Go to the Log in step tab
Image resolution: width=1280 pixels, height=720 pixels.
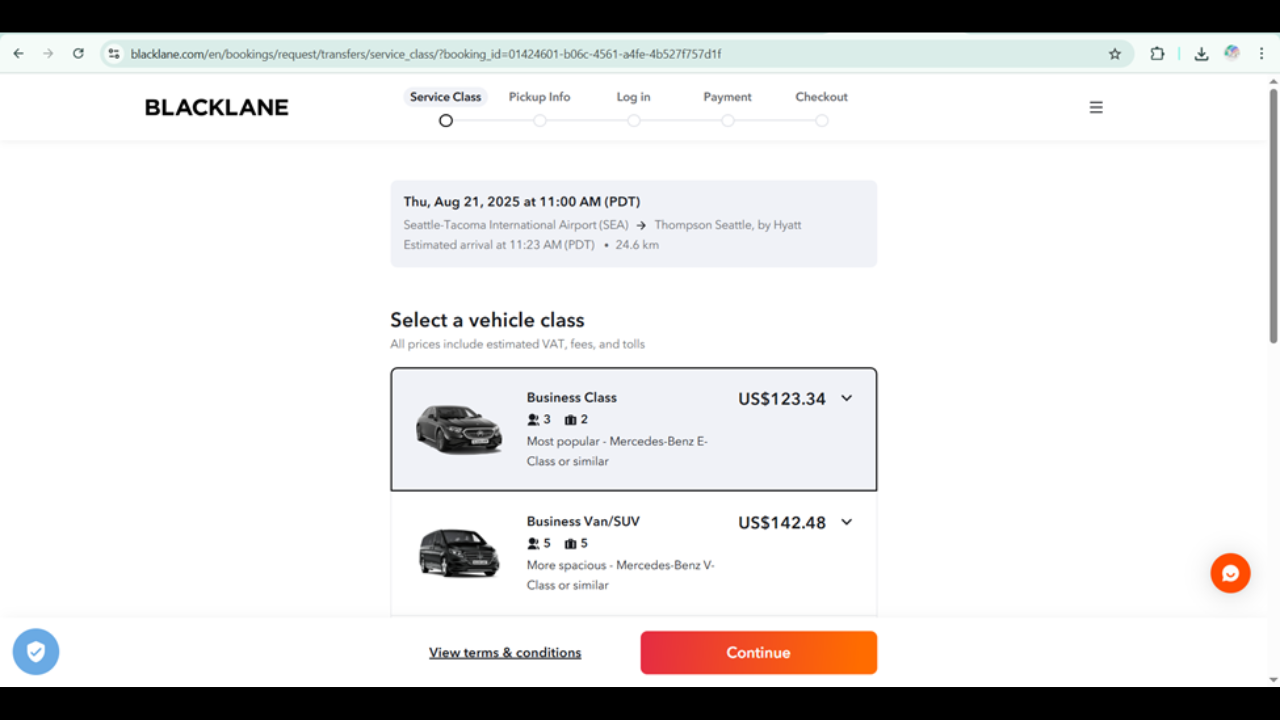(x=633, y=97)
